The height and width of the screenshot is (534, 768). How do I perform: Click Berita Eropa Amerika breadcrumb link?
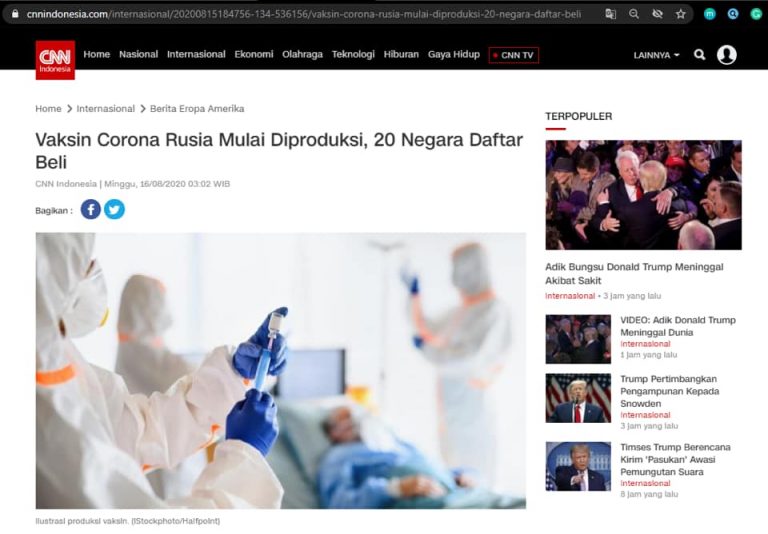coord(197,109)
